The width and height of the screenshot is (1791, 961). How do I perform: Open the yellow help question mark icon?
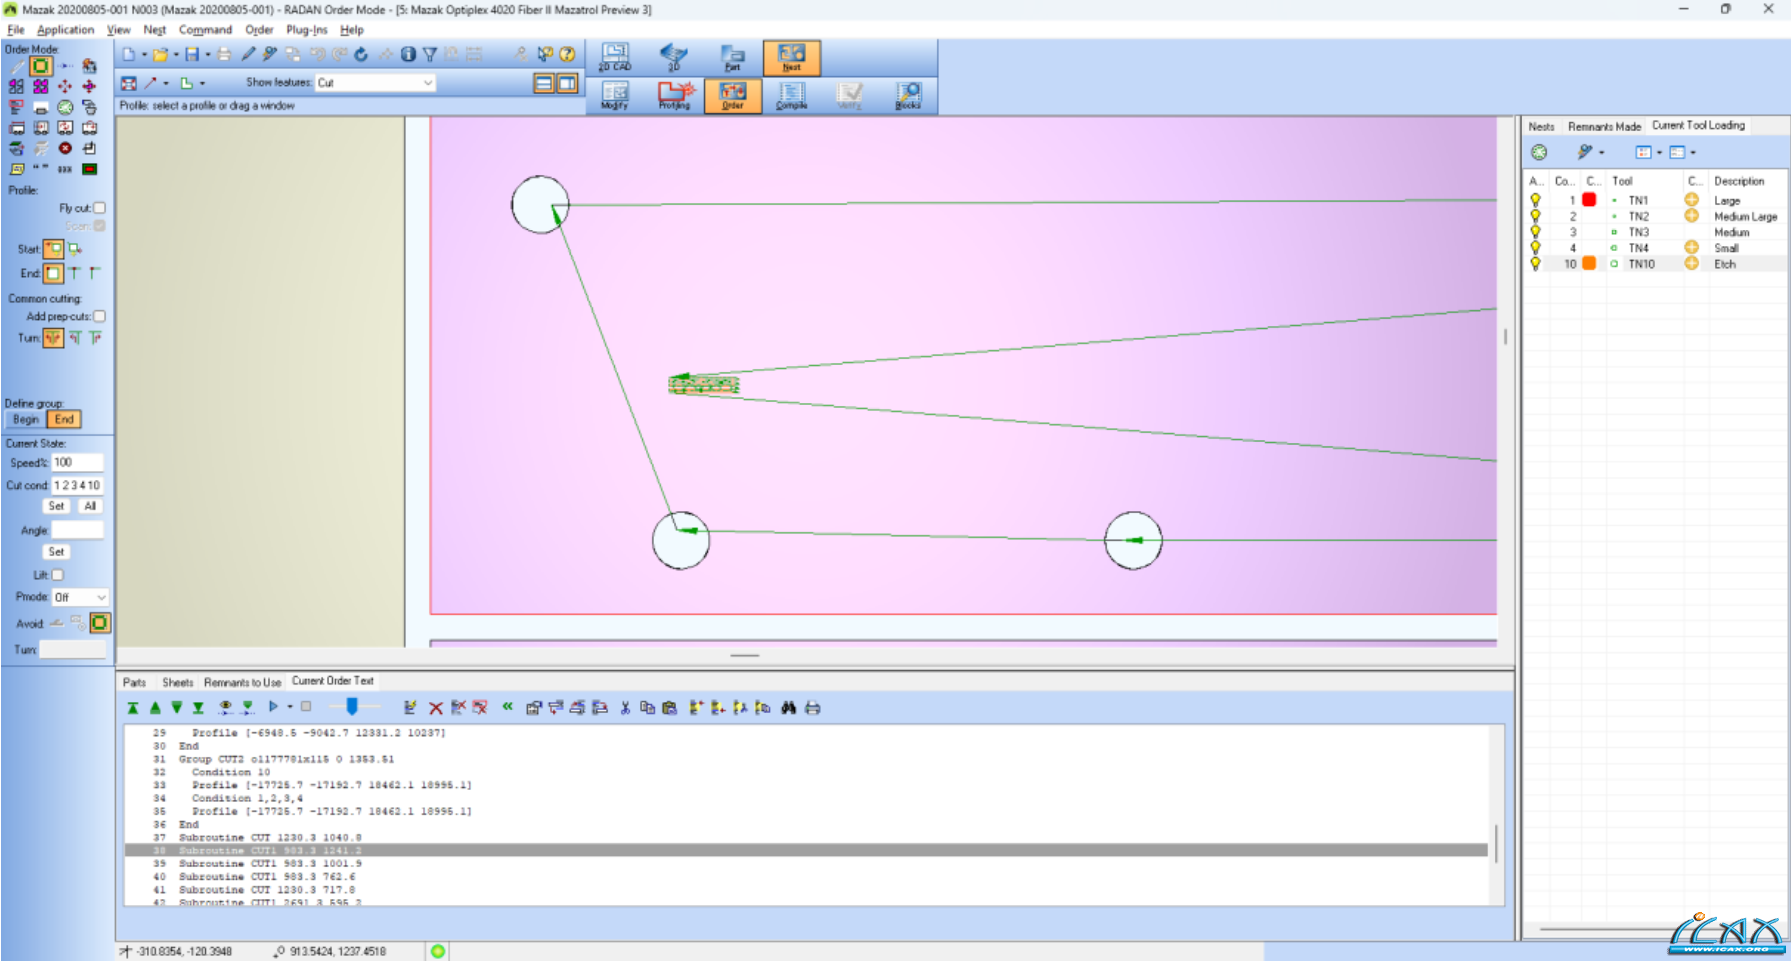(567, 54)
